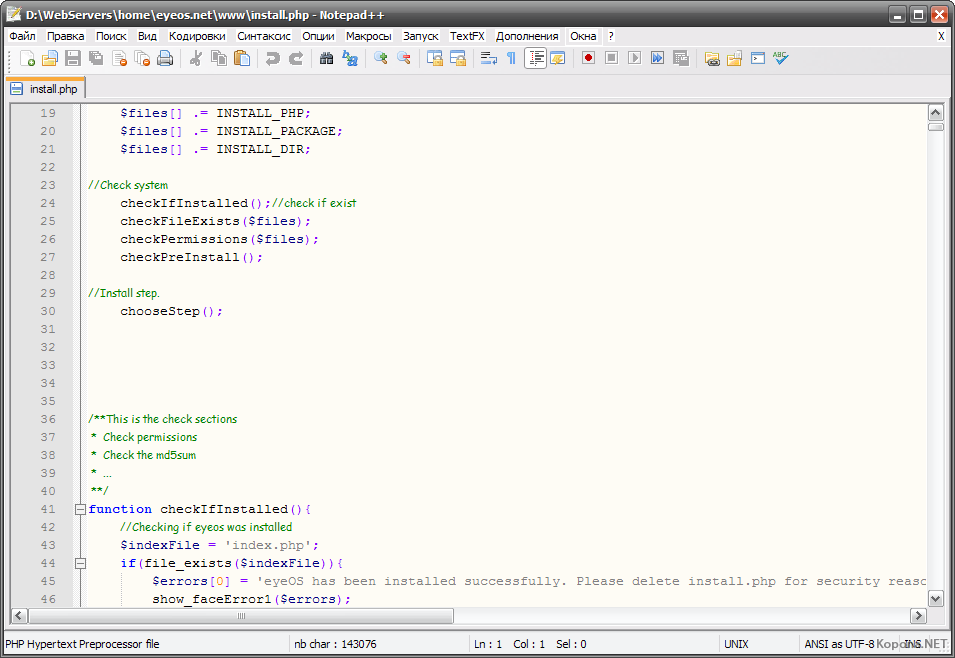
Task: Play back the recorded macro
Action: (635, 58)
